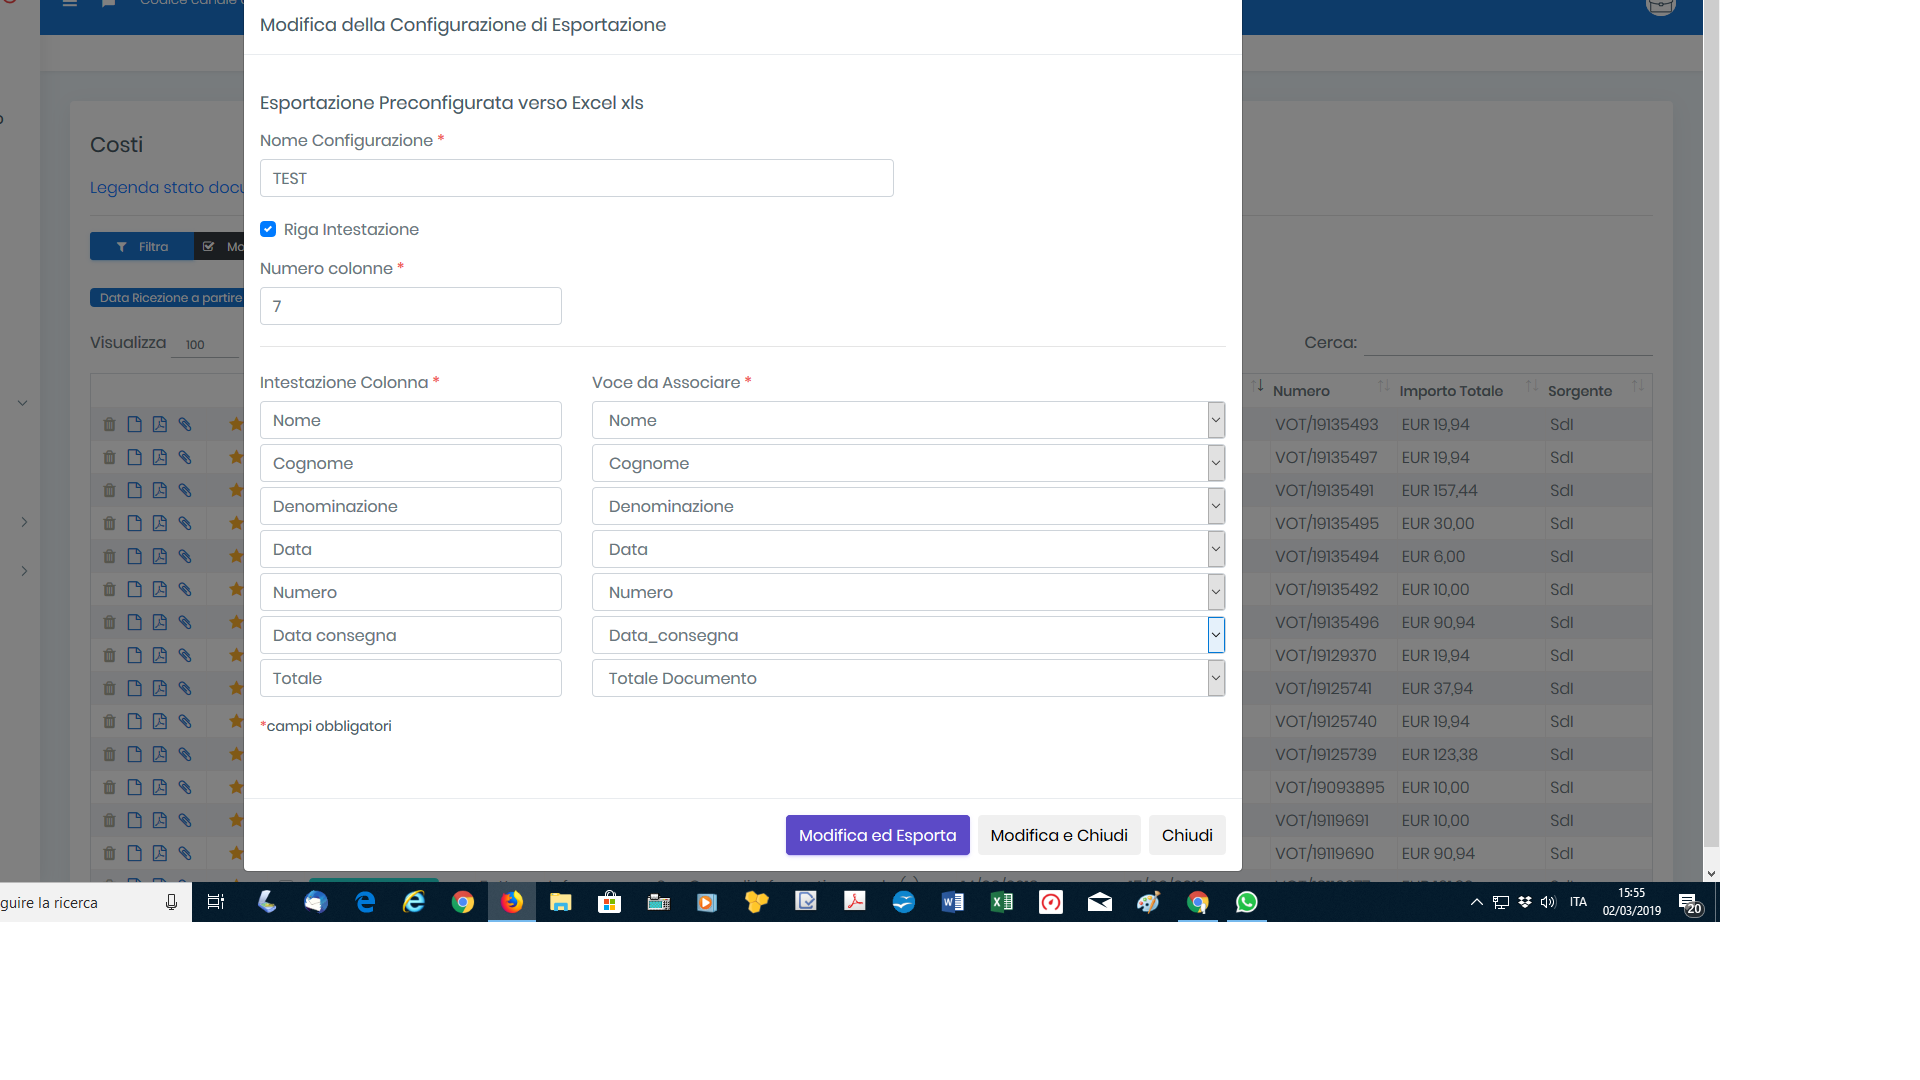Open document icon for row VOT/19135497

(134, 457)
